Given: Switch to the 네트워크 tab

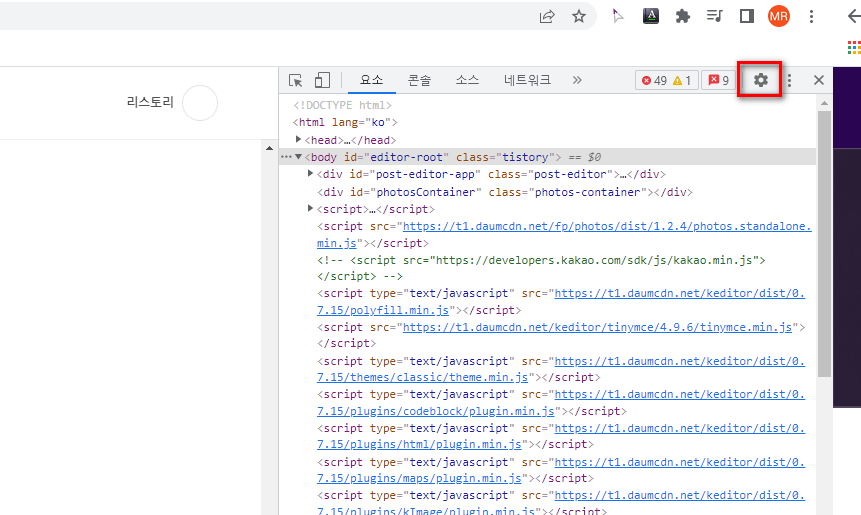Looking at the screenshot, I should pos(527,80).
